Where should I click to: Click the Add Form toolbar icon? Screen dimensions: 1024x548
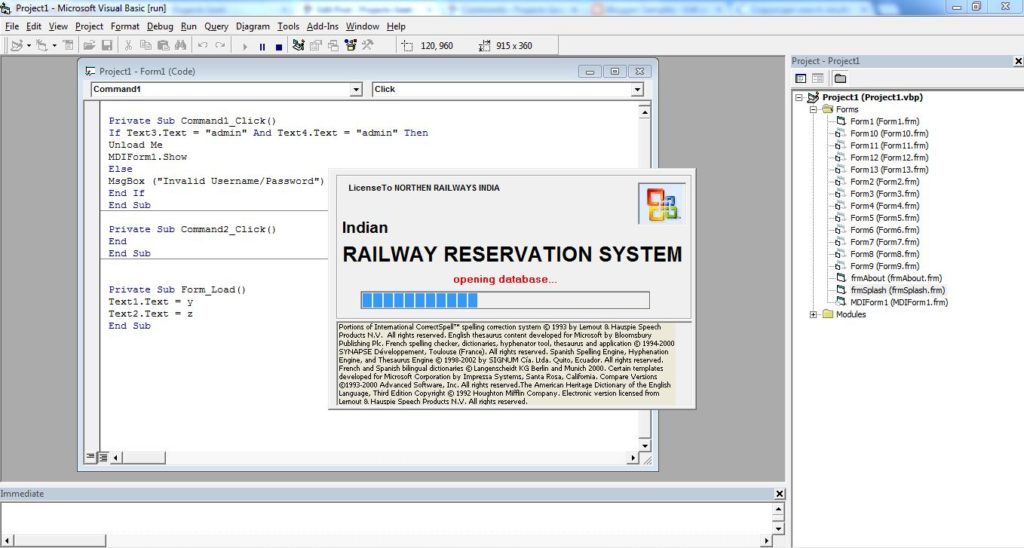point(42,46)
